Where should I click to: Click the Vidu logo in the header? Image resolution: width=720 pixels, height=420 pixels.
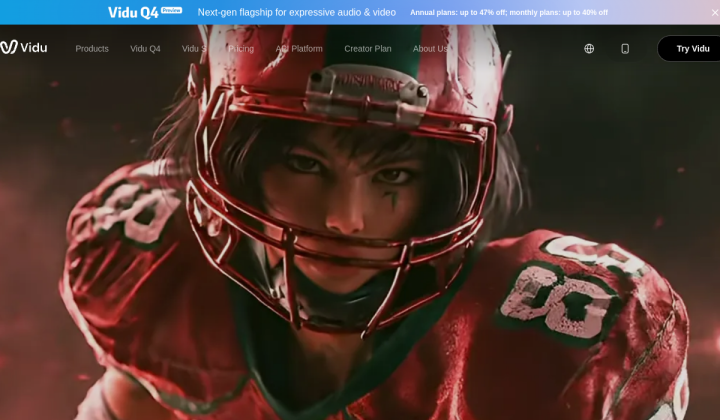click(x=23, y=47)
